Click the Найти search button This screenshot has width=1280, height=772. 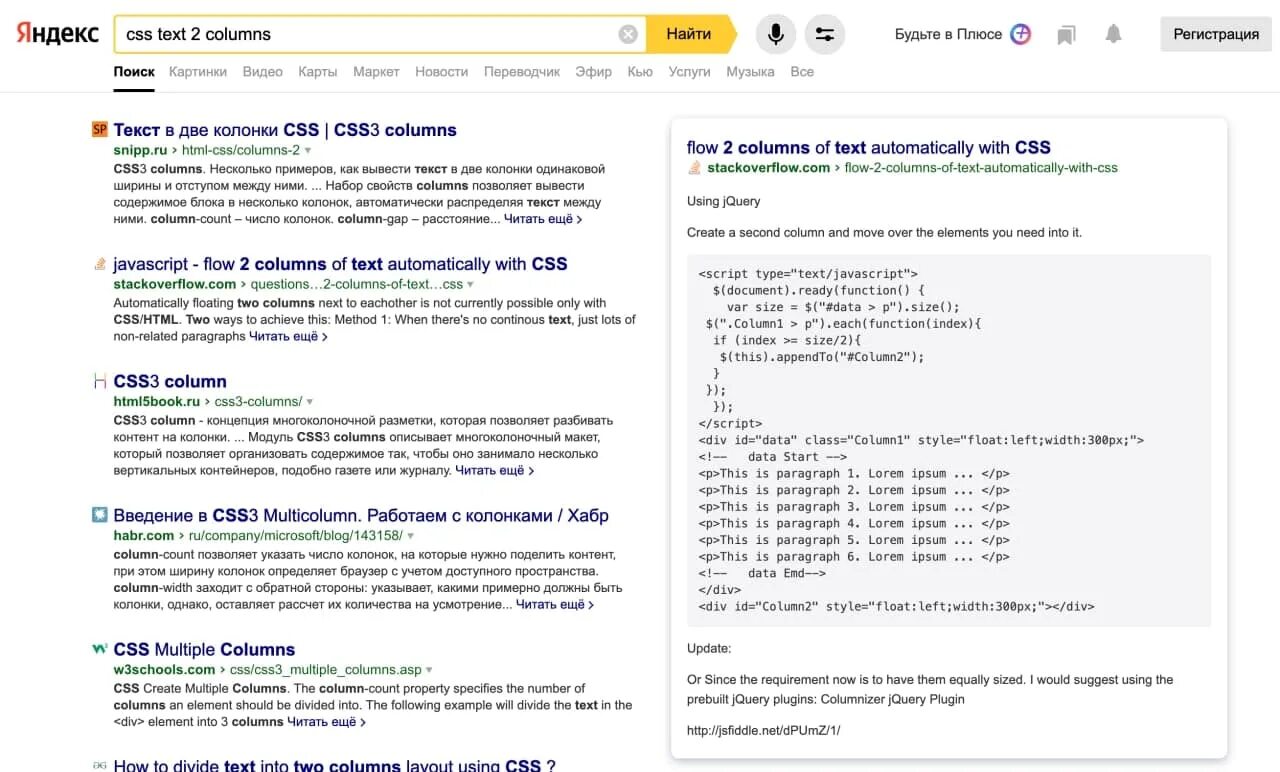[x=689, y=34]
